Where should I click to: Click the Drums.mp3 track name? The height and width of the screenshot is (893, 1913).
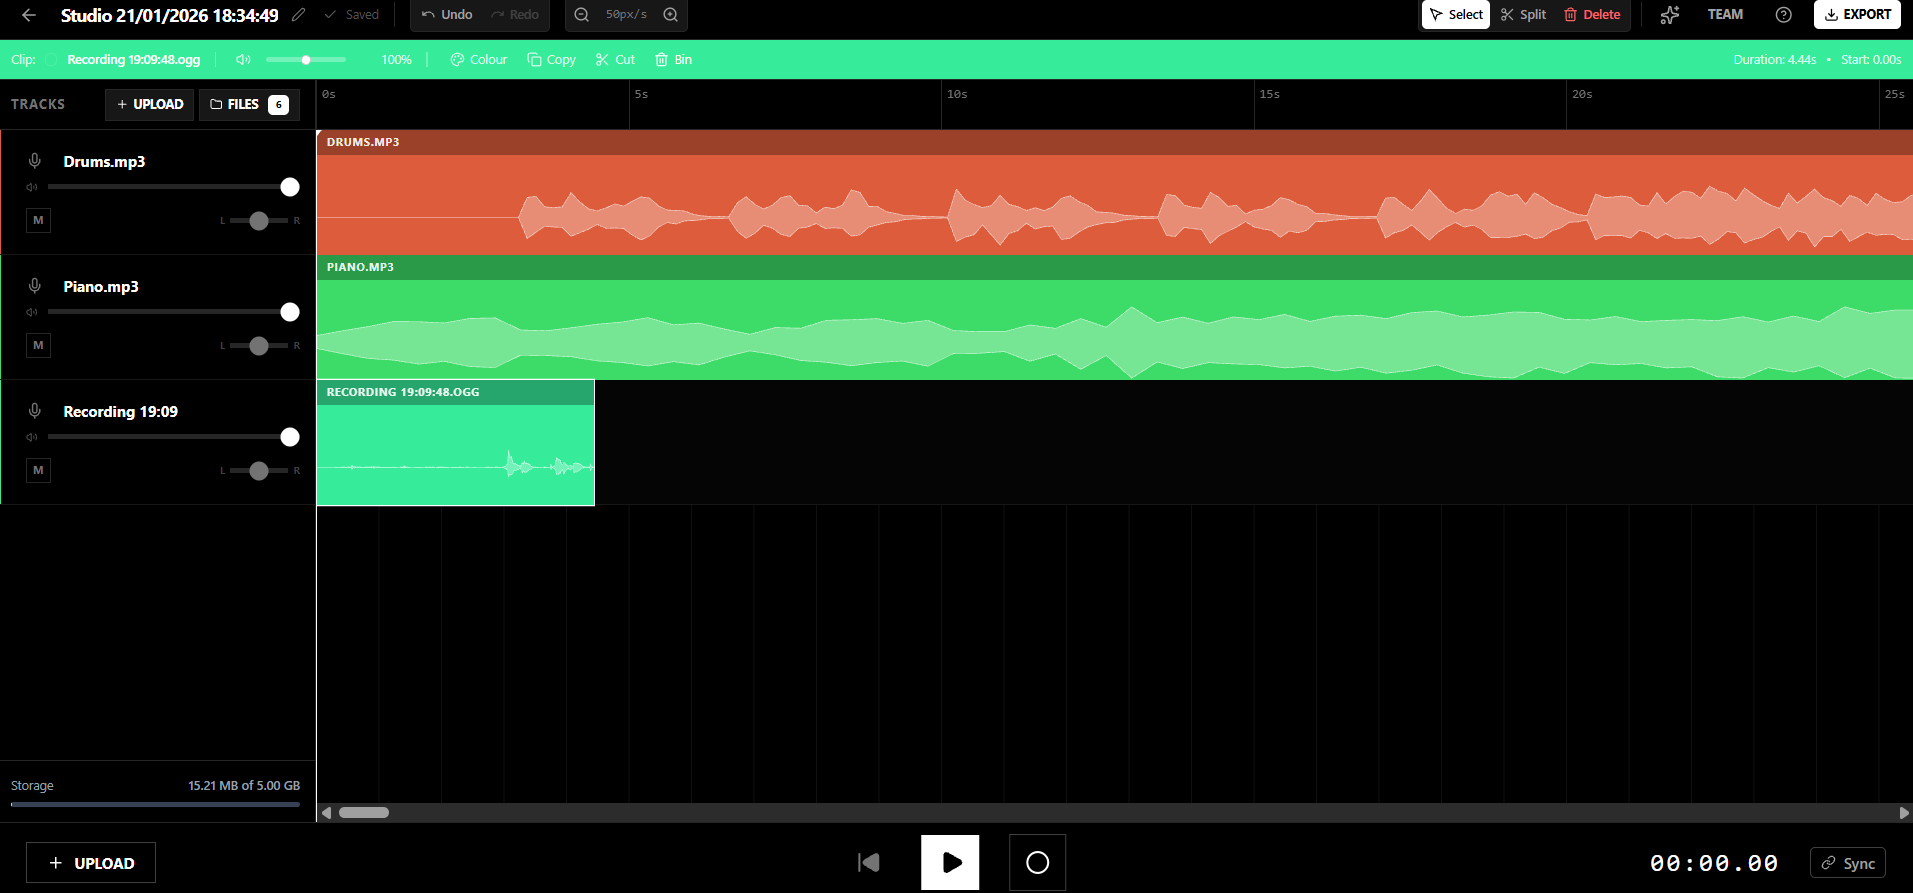104,161
